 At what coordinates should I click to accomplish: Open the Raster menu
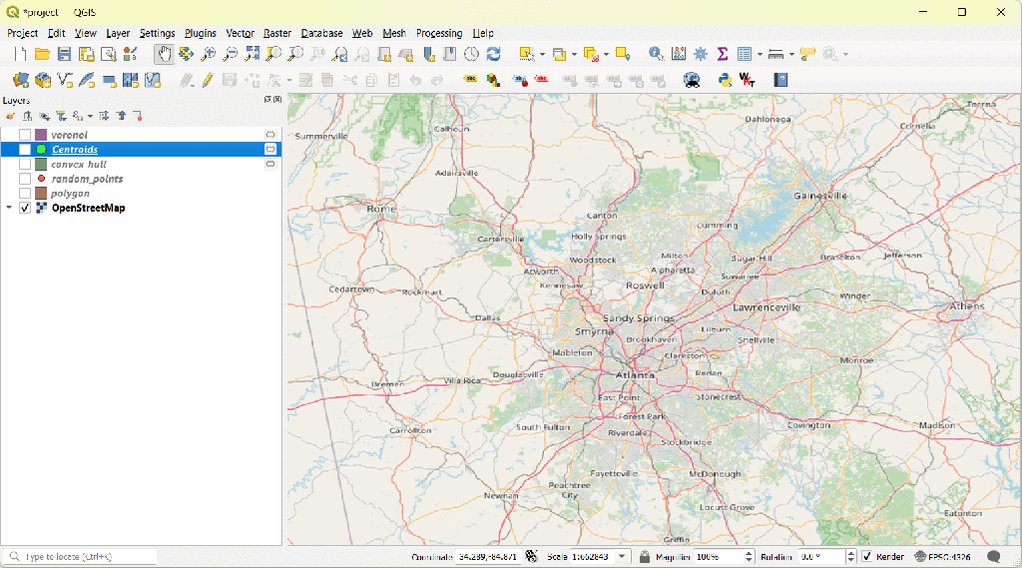[277, 33]
